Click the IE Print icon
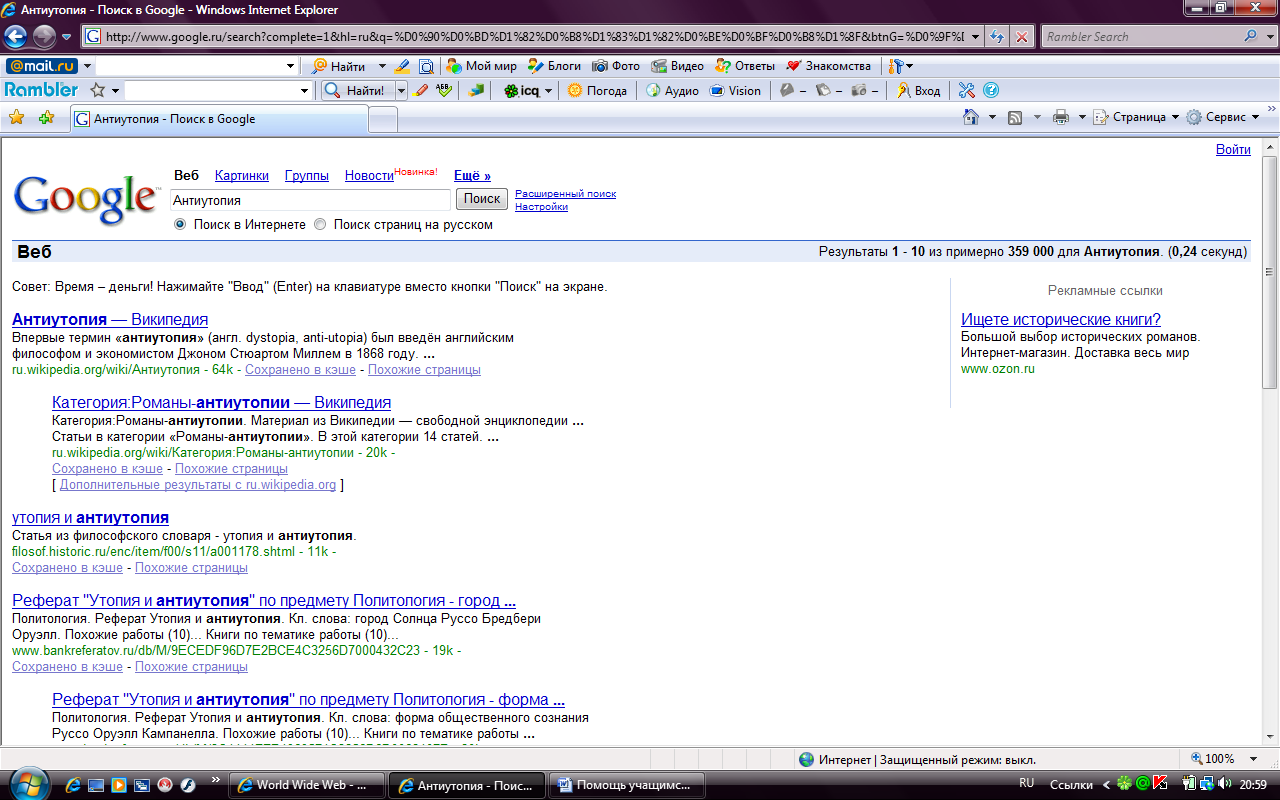The height and width of the screenshot is (800, 1280). 1061,117
